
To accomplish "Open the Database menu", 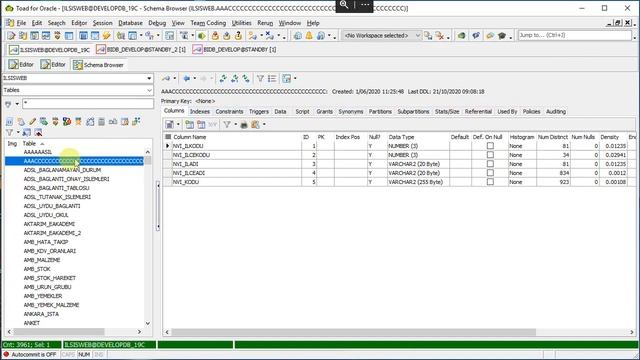I will pos(130,23).
